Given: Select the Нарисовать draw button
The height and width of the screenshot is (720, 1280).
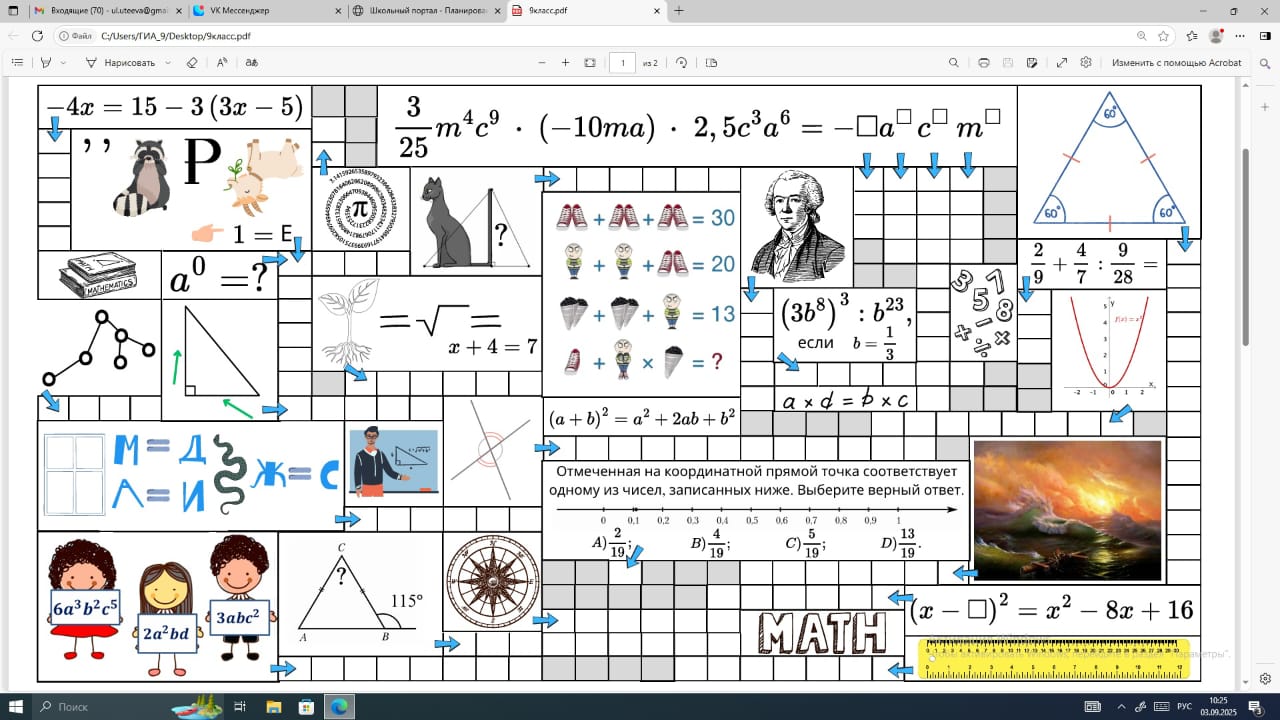Looking at the screenshot, I should 121,62.
